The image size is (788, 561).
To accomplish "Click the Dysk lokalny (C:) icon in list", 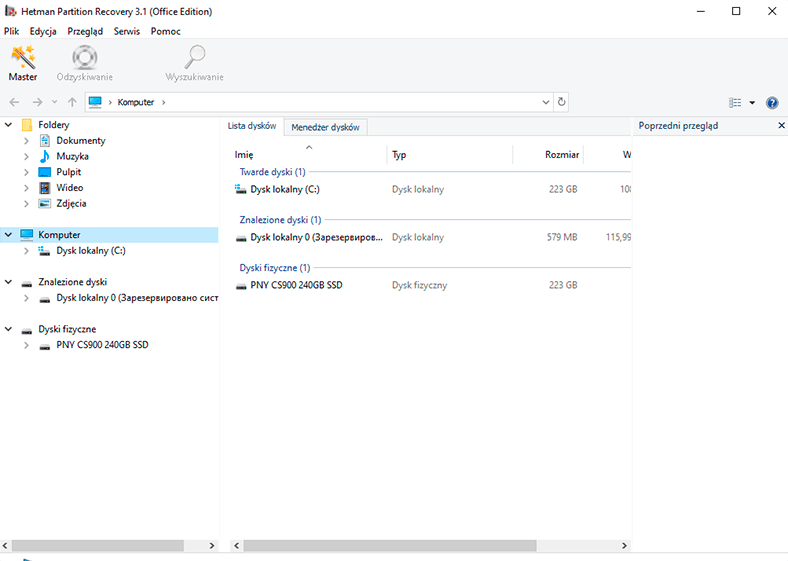I will (x=241, y=190).
